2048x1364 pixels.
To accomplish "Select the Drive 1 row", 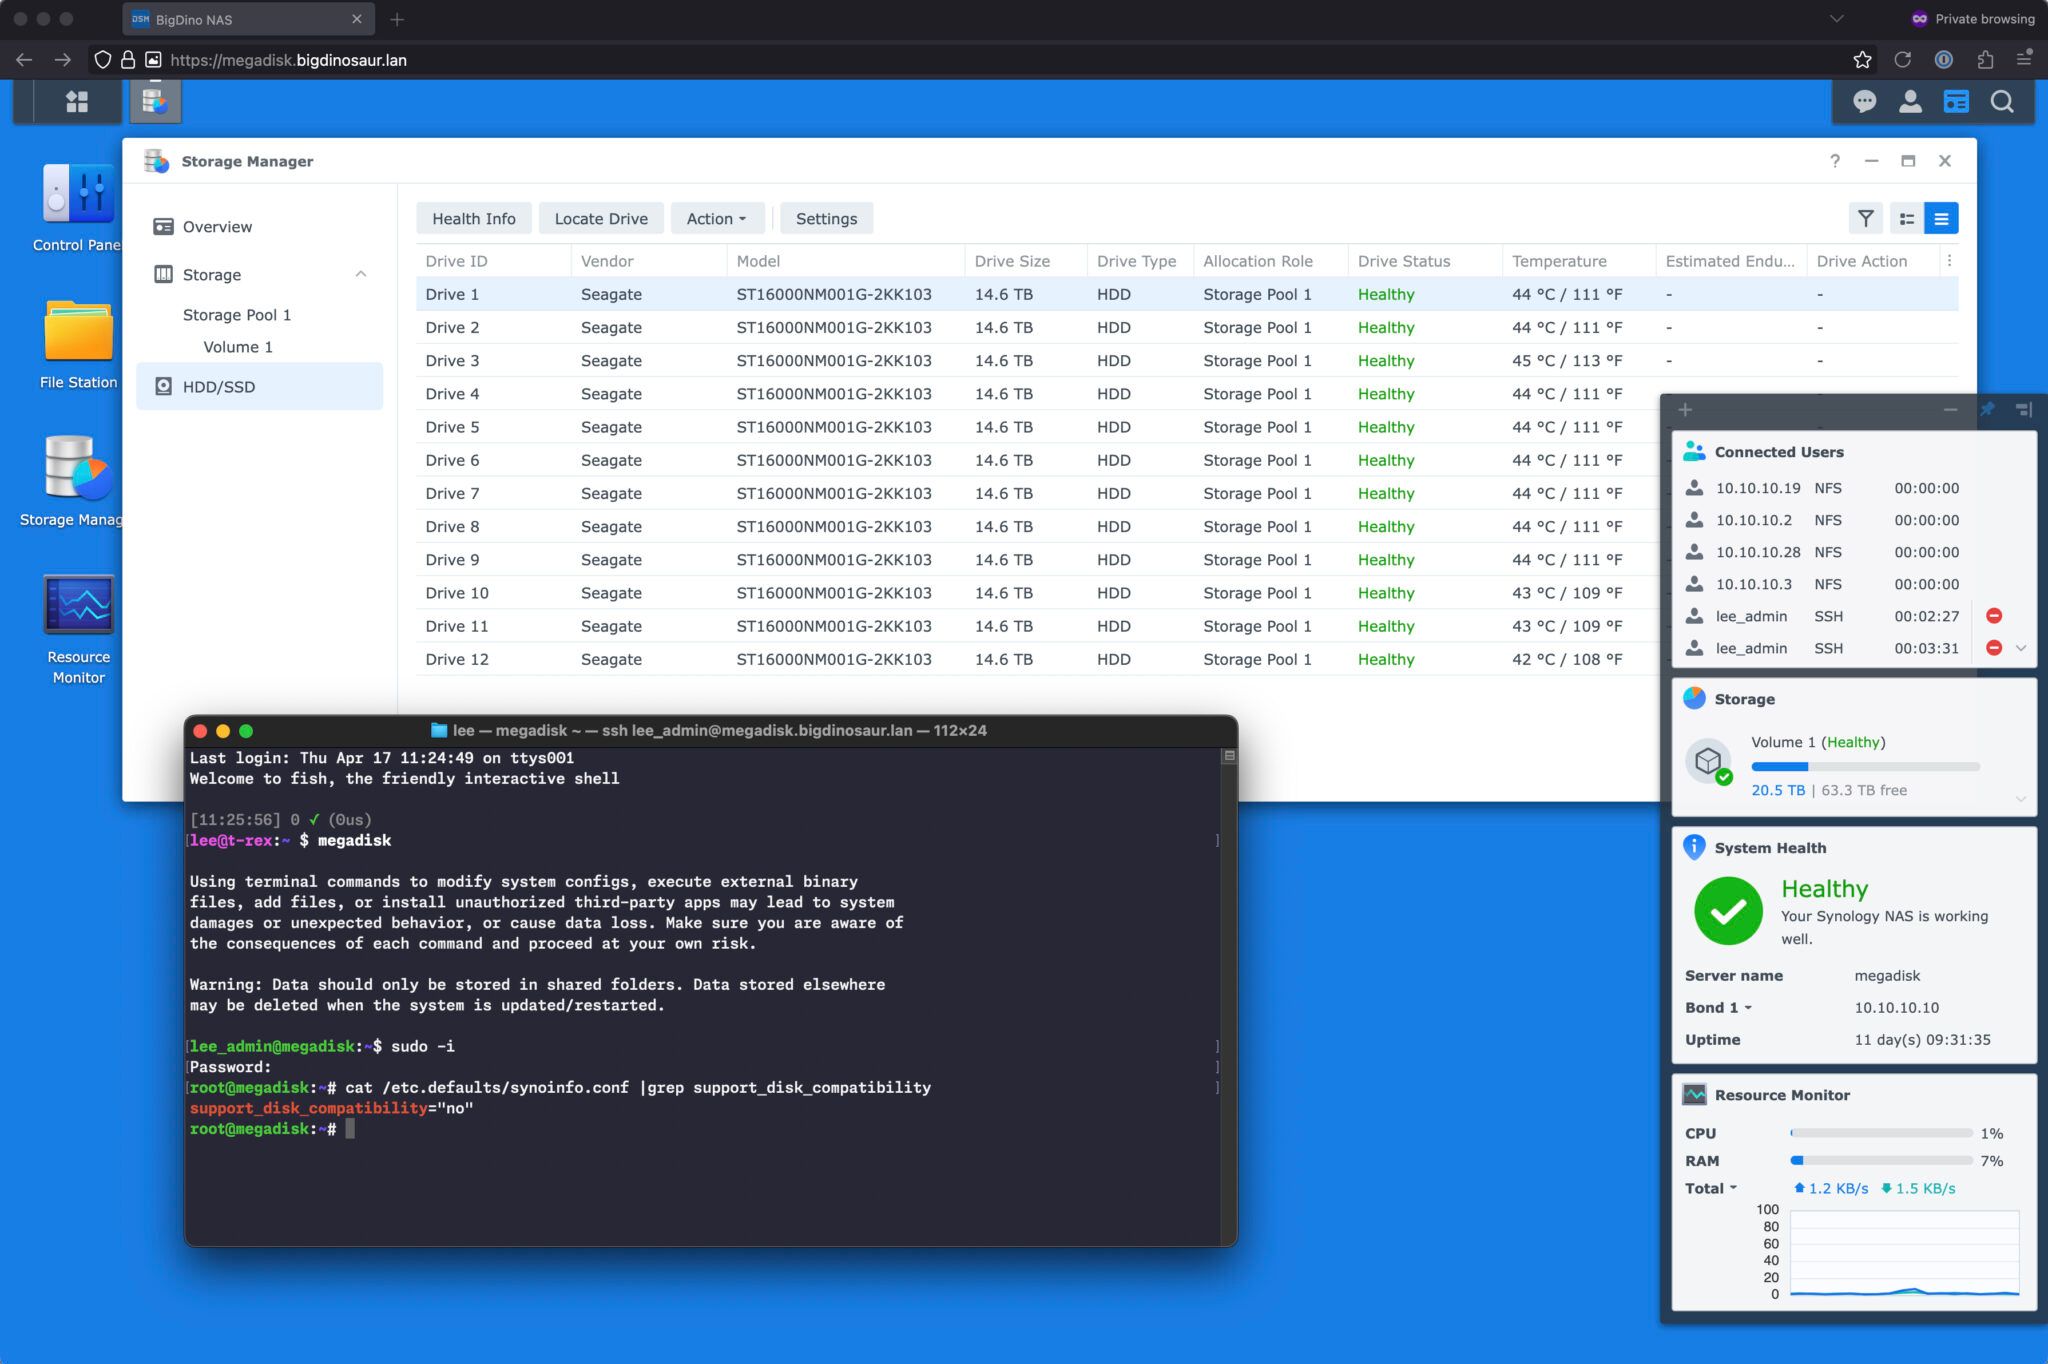I will (x=1186, y=294).
